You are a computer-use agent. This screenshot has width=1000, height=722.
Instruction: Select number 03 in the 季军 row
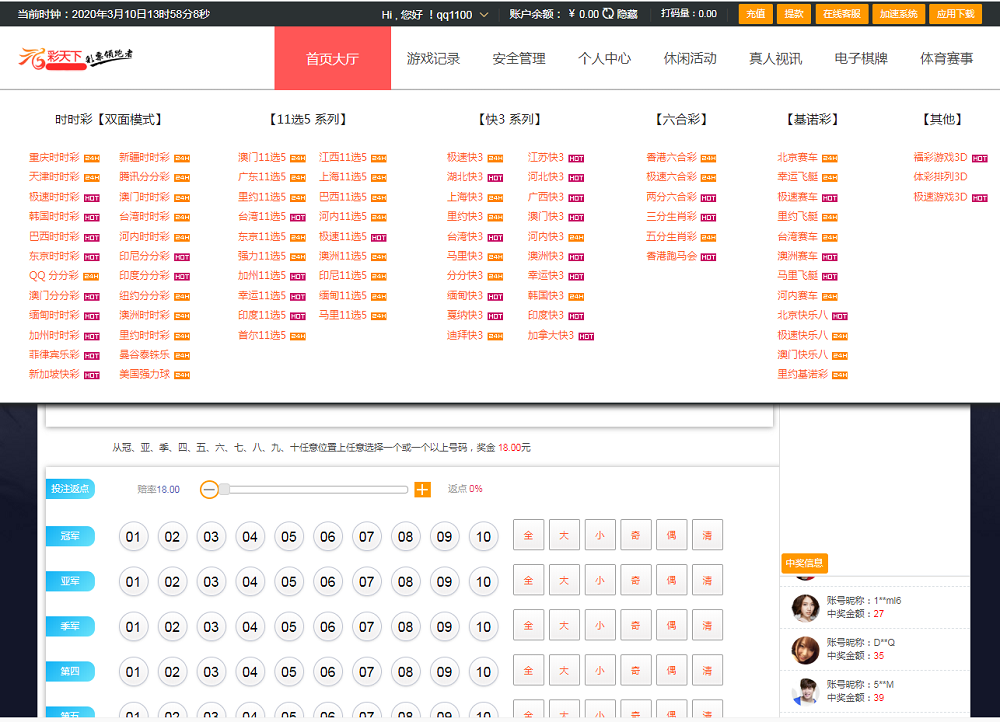(211, 627)
